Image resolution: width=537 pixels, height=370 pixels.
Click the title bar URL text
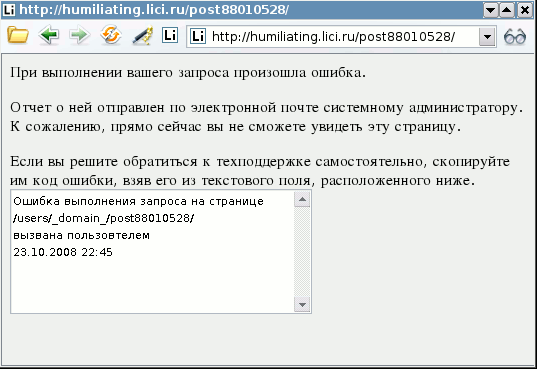pos(154,10)
